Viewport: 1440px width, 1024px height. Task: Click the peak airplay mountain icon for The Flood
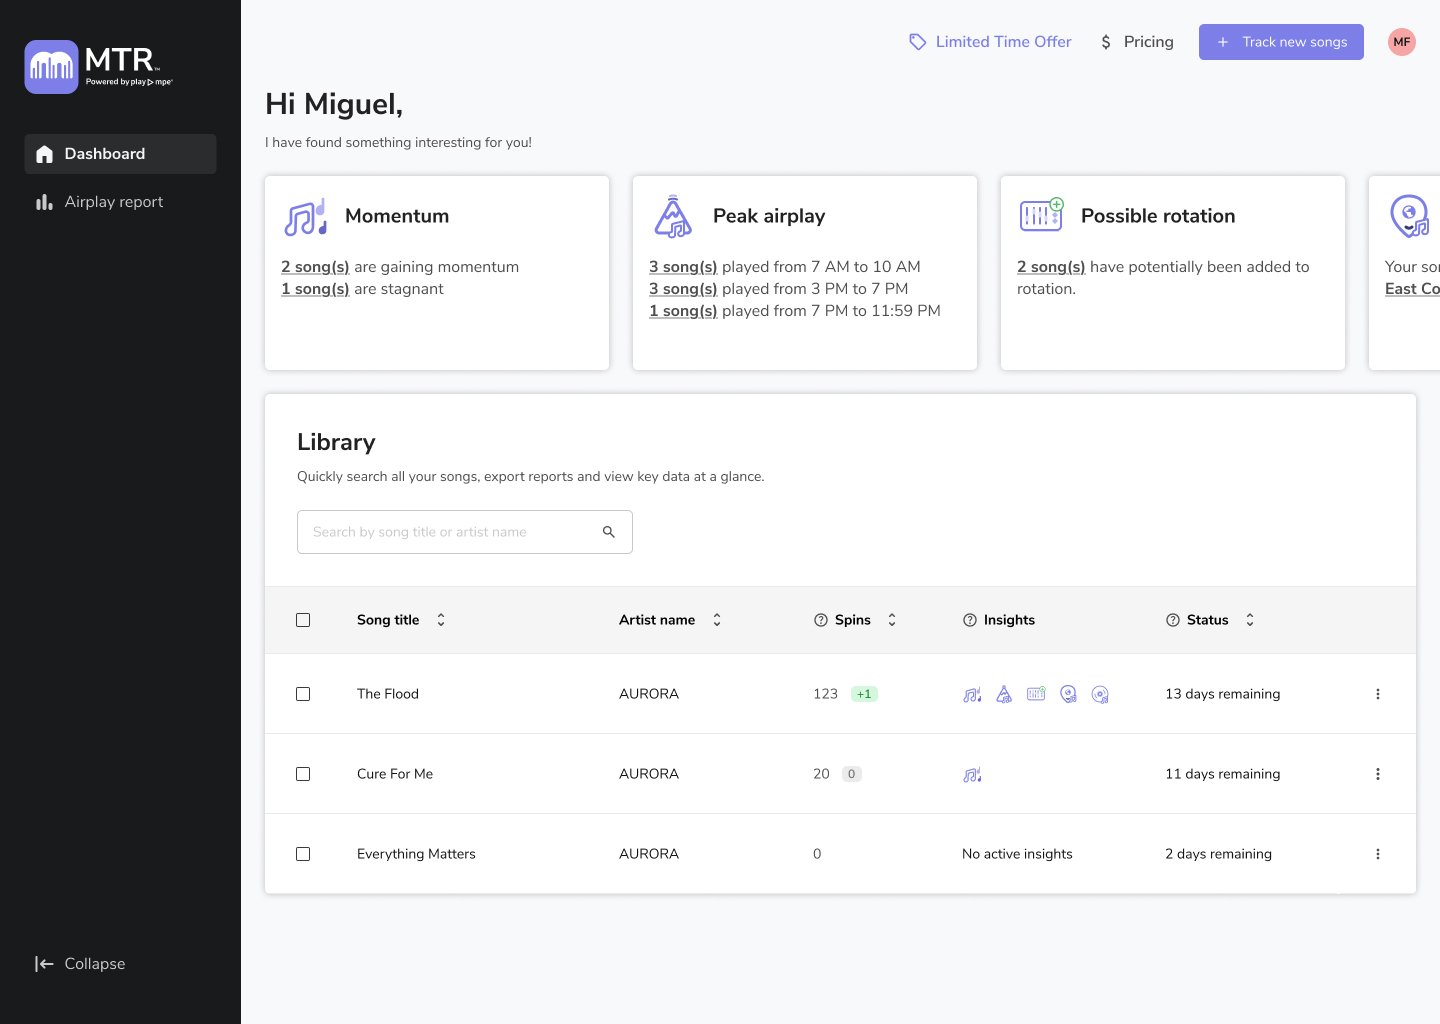tap(1004, 694)
